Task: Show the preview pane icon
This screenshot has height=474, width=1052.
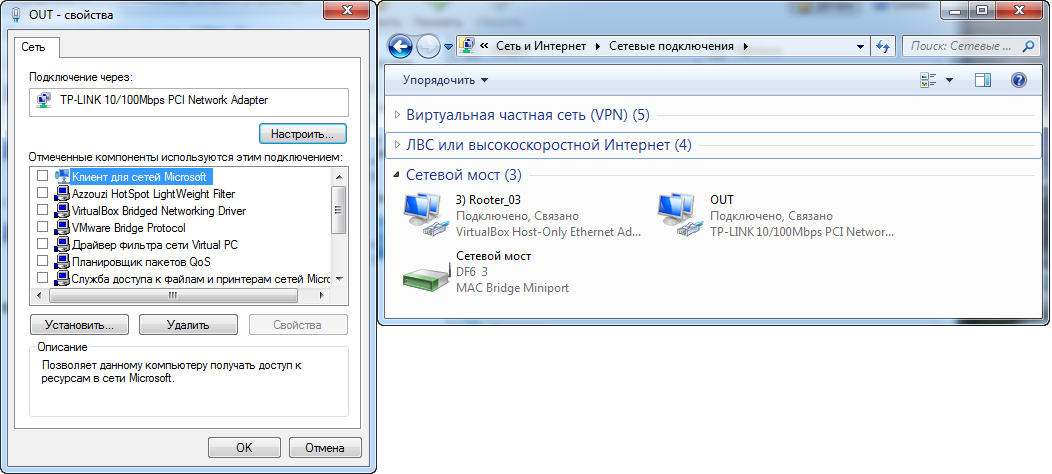Action: tap(983, 81)
